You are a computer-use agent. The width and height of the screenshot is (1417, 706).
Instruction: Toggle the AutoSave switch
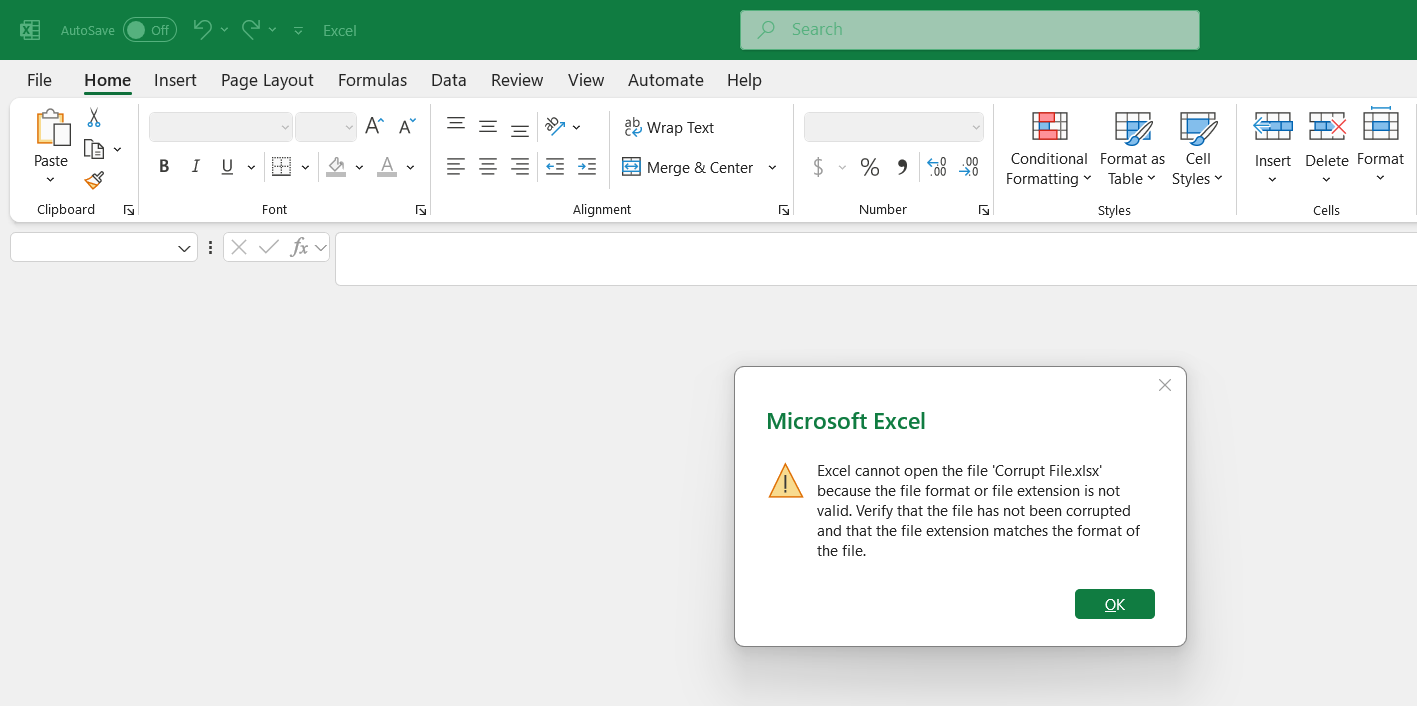coord(150,30)
